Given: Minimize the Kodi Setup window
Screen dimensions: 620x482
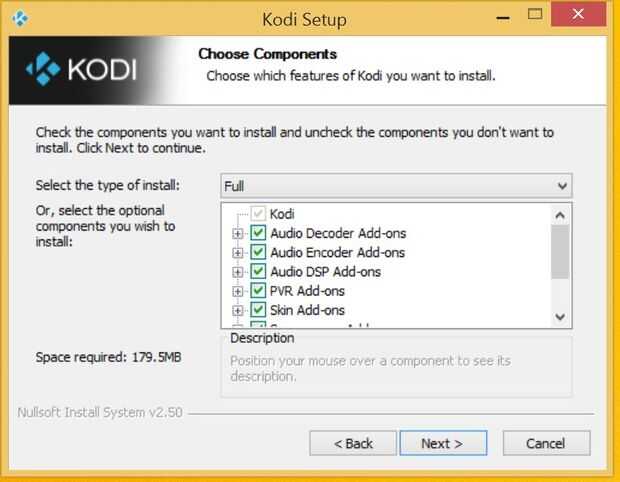Looking at the screenshot, I should coord(502,17).
